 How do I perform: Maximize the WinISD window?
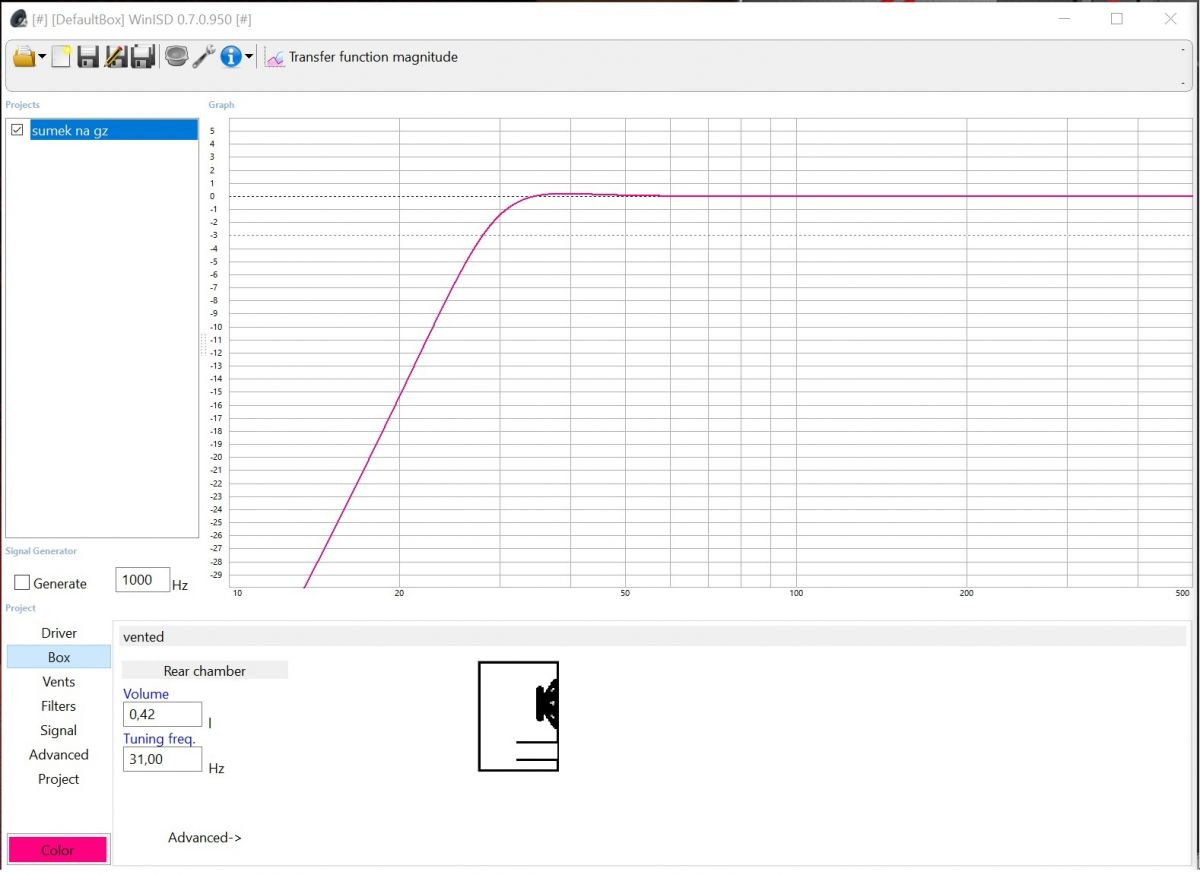click(1117, 18)
